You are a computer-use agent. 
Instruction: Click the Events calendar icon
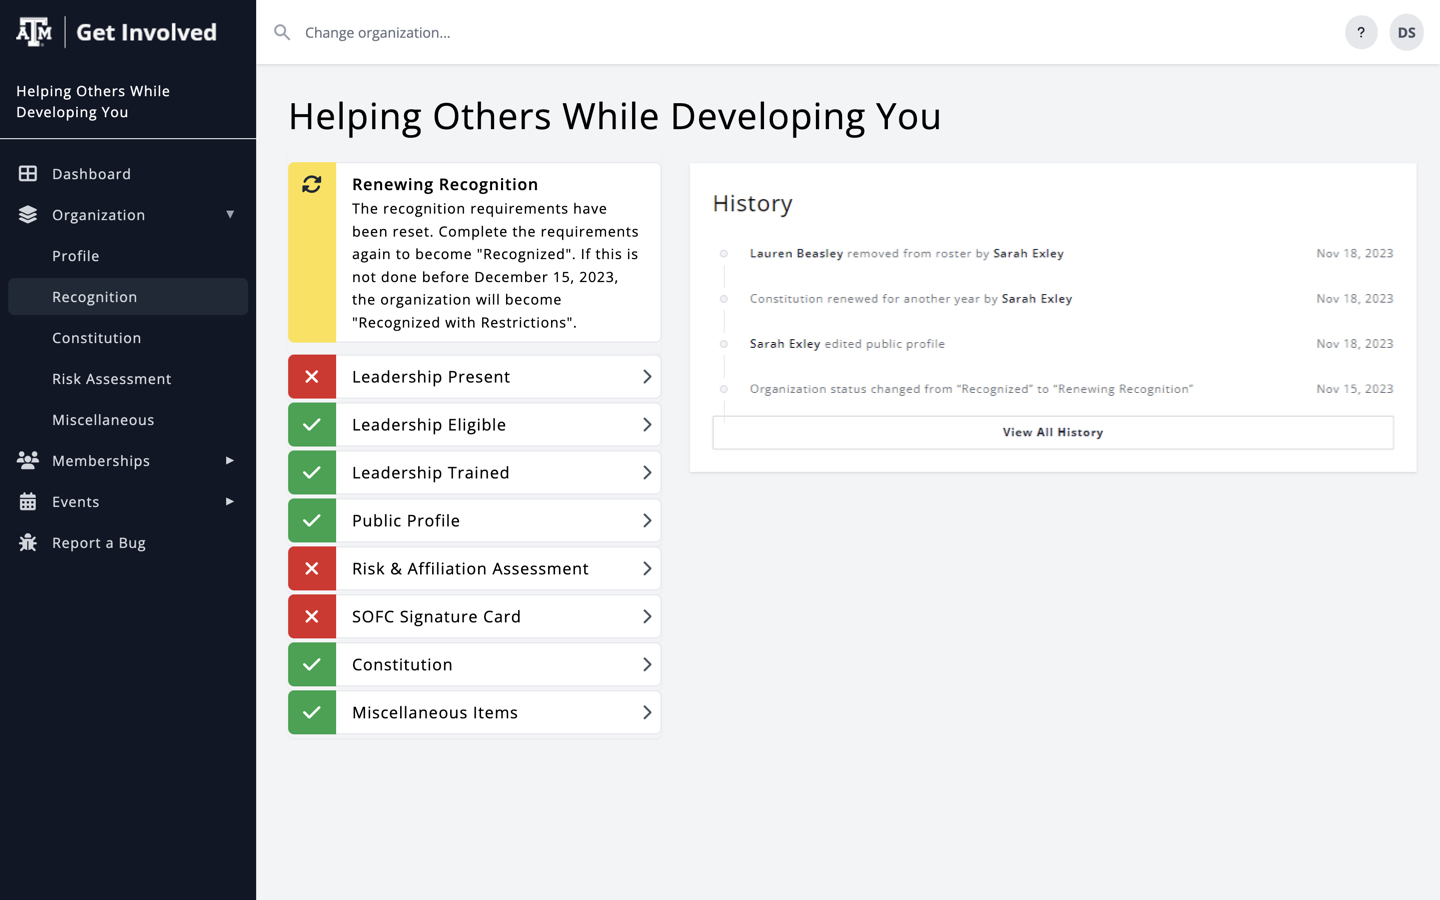[x=28, y=502]
